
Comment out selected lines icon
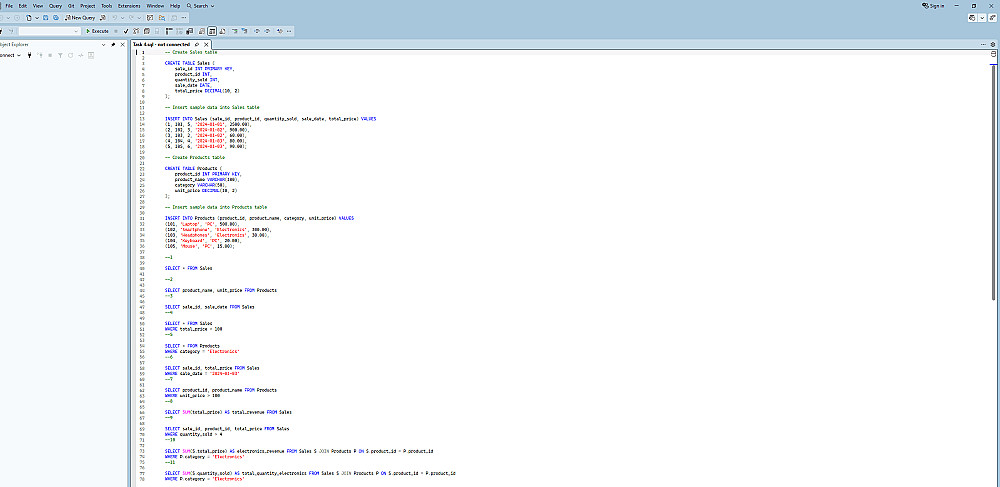tap(235, 31)
